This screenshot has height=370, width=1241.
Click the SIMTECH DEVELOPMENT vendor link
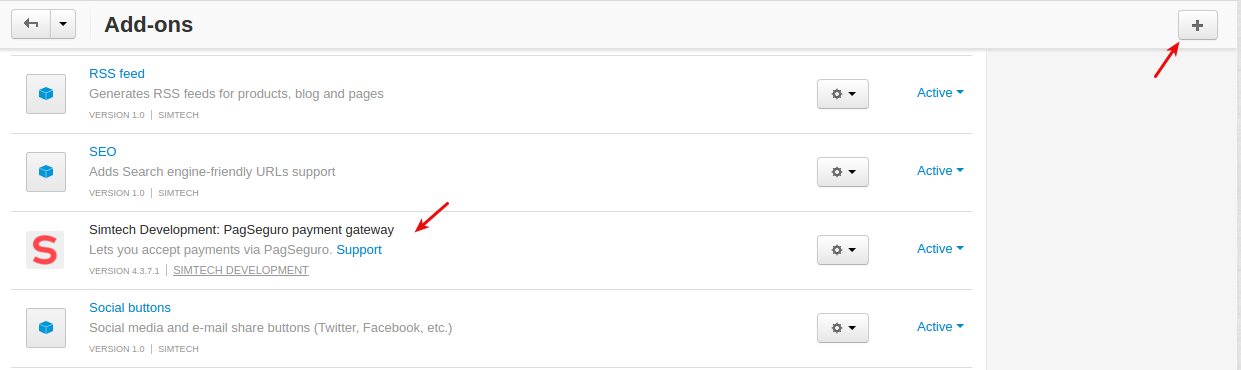(241, 270)
